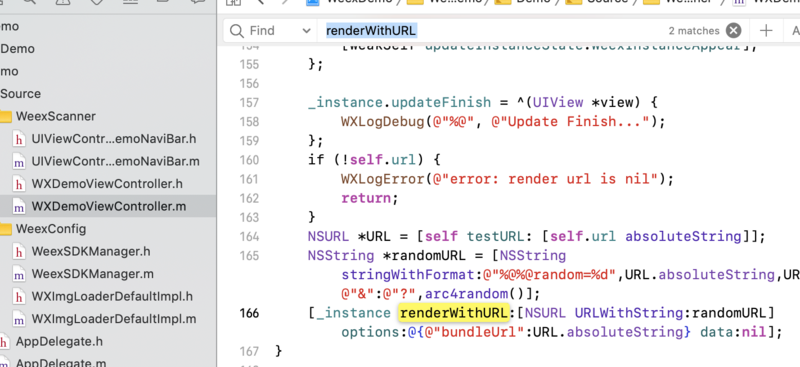Add a search option with the plus button

tap(766, 31)
